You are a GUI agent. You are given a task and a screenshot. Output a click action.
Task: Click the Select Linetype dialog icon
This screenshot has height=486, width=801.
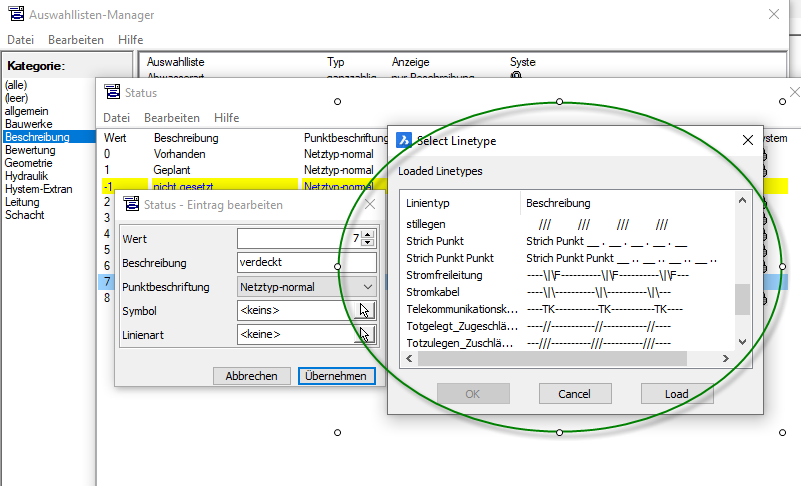coord(404,141)
